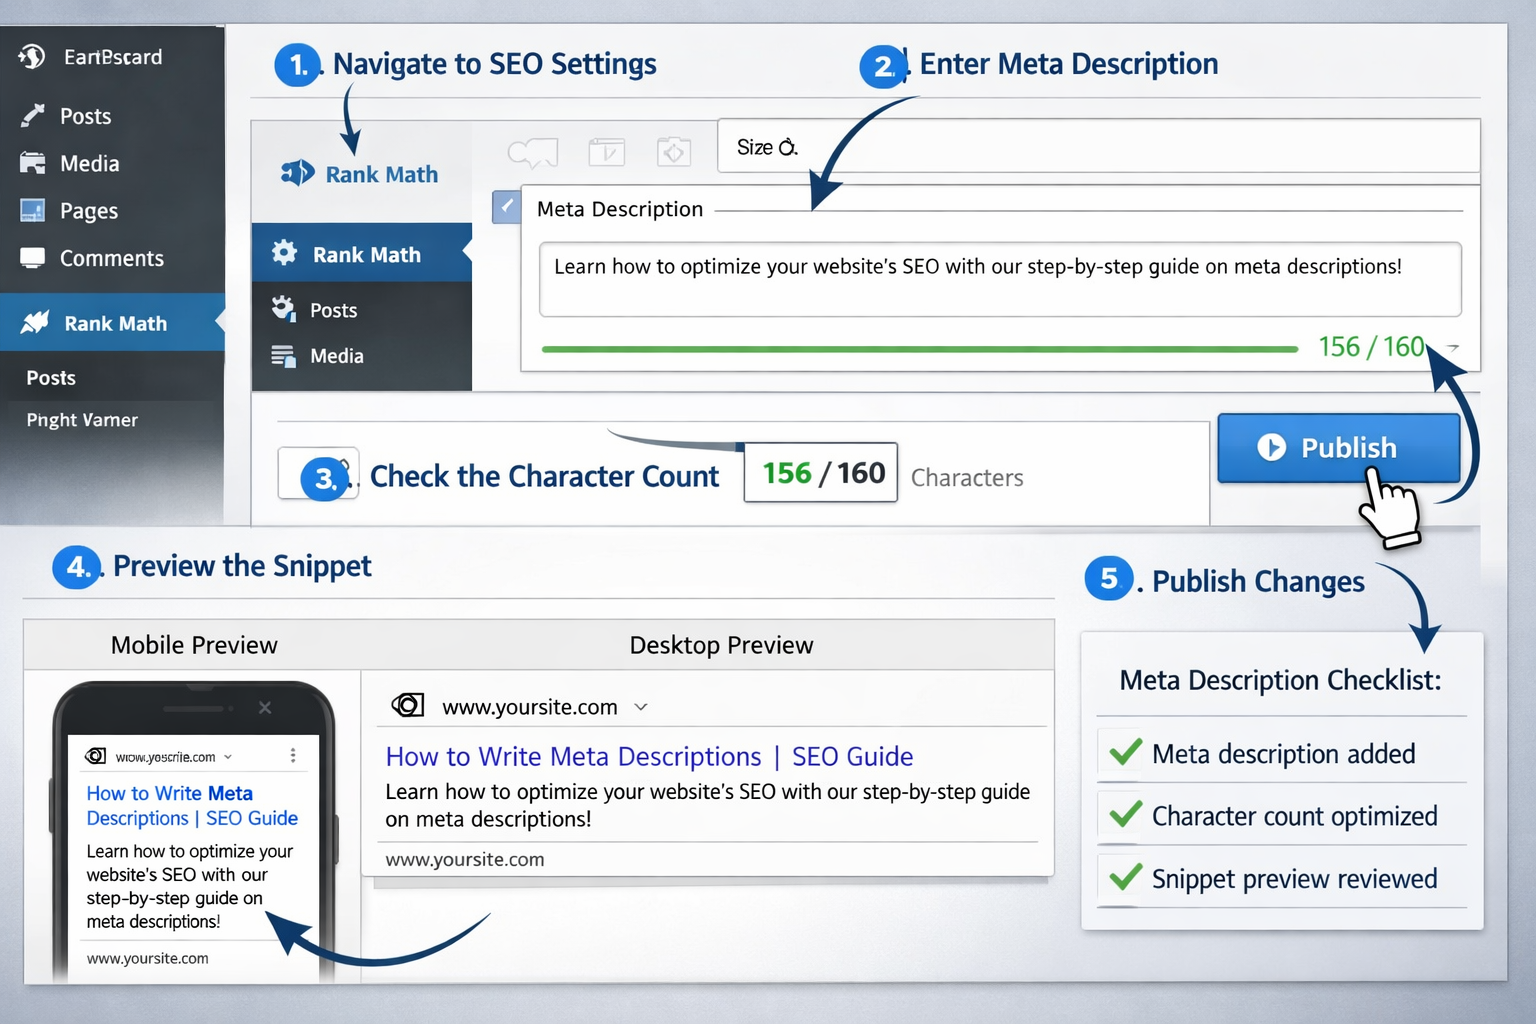
Task: Open the calendar icon in the toolbar
Action: click(607, 152)
